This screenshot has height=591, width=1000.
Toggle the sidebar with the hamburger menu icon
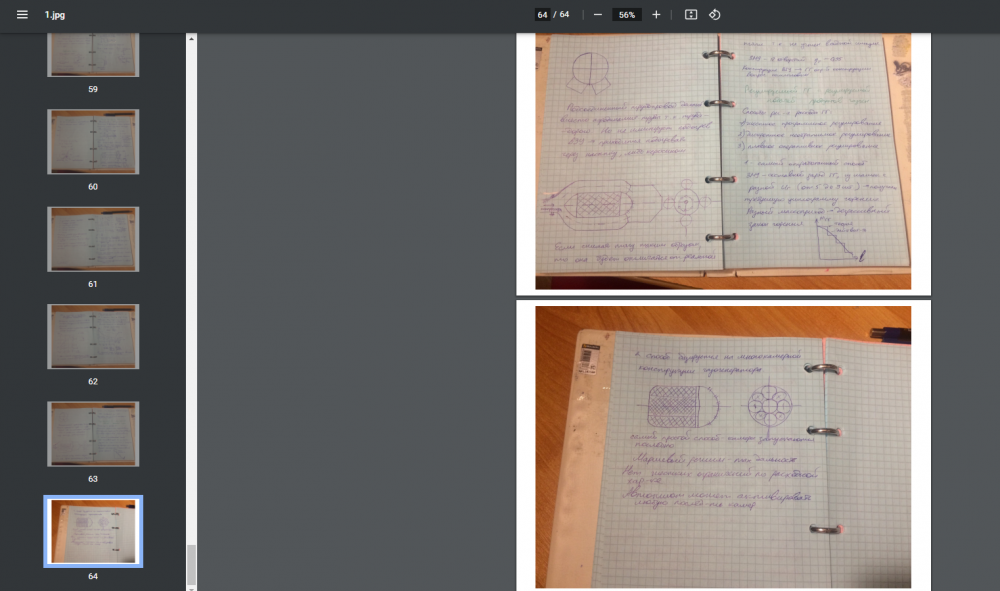22,15
